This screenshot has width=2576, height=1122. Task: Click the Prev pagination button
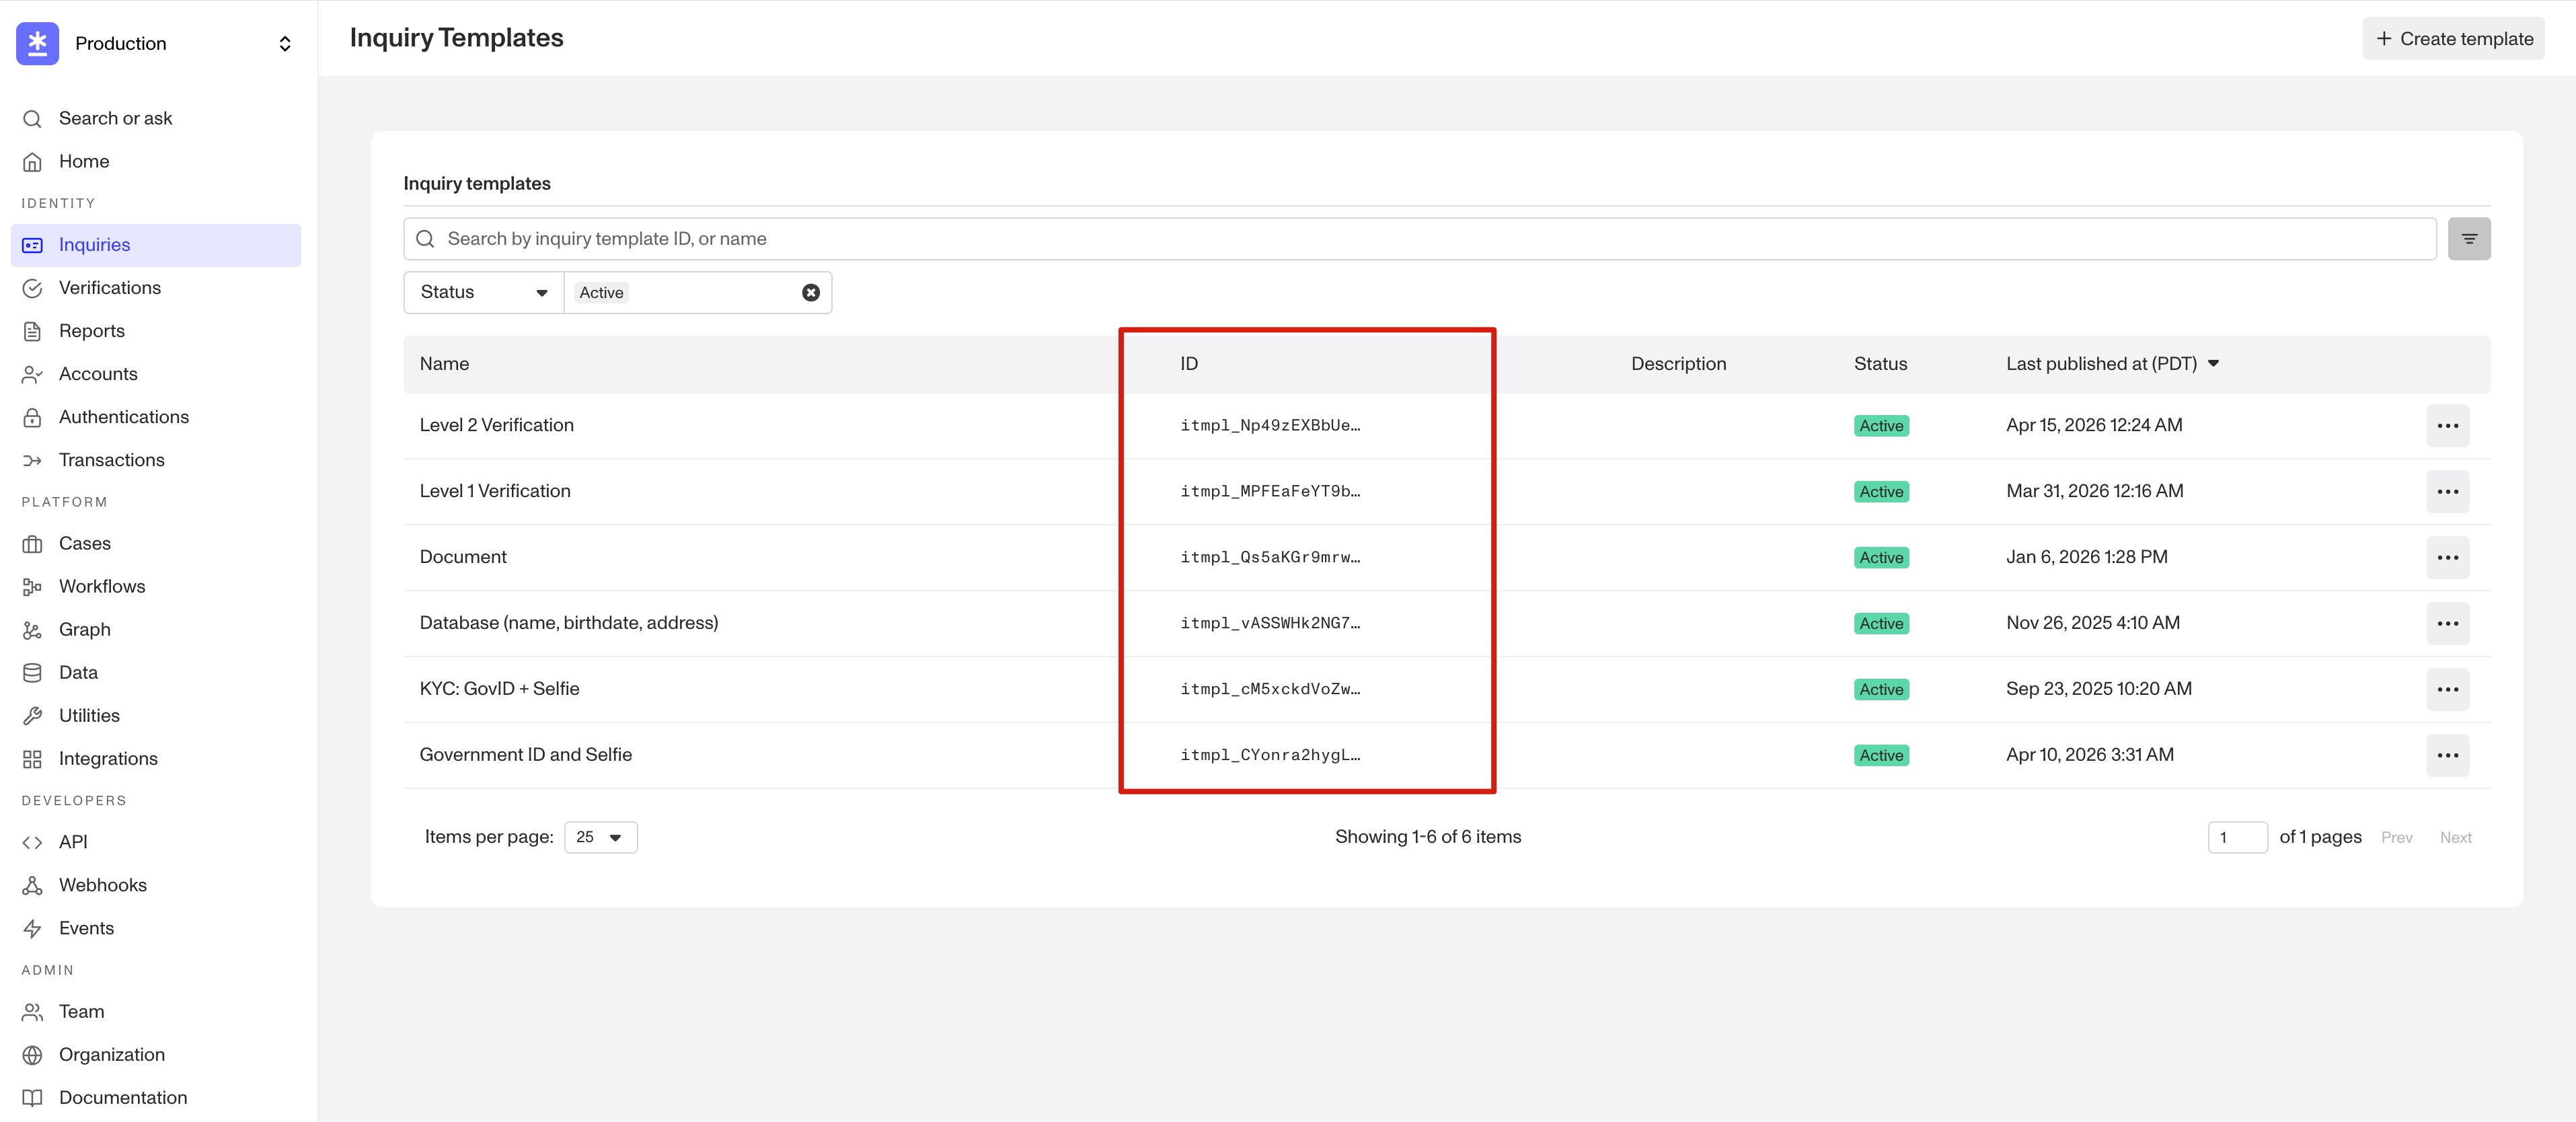[2396, 838]
